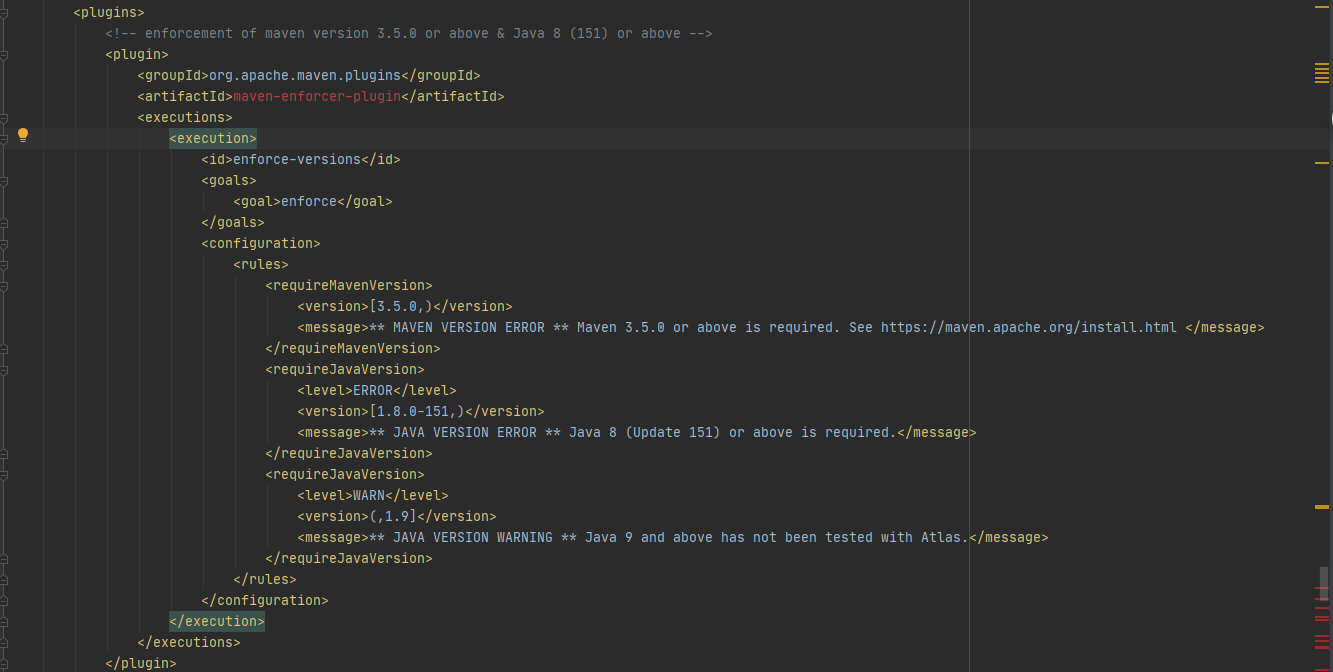This screenshot has width=1333, height=672.
Task: Click the </goals> closing tag
Action: (233, 222)
